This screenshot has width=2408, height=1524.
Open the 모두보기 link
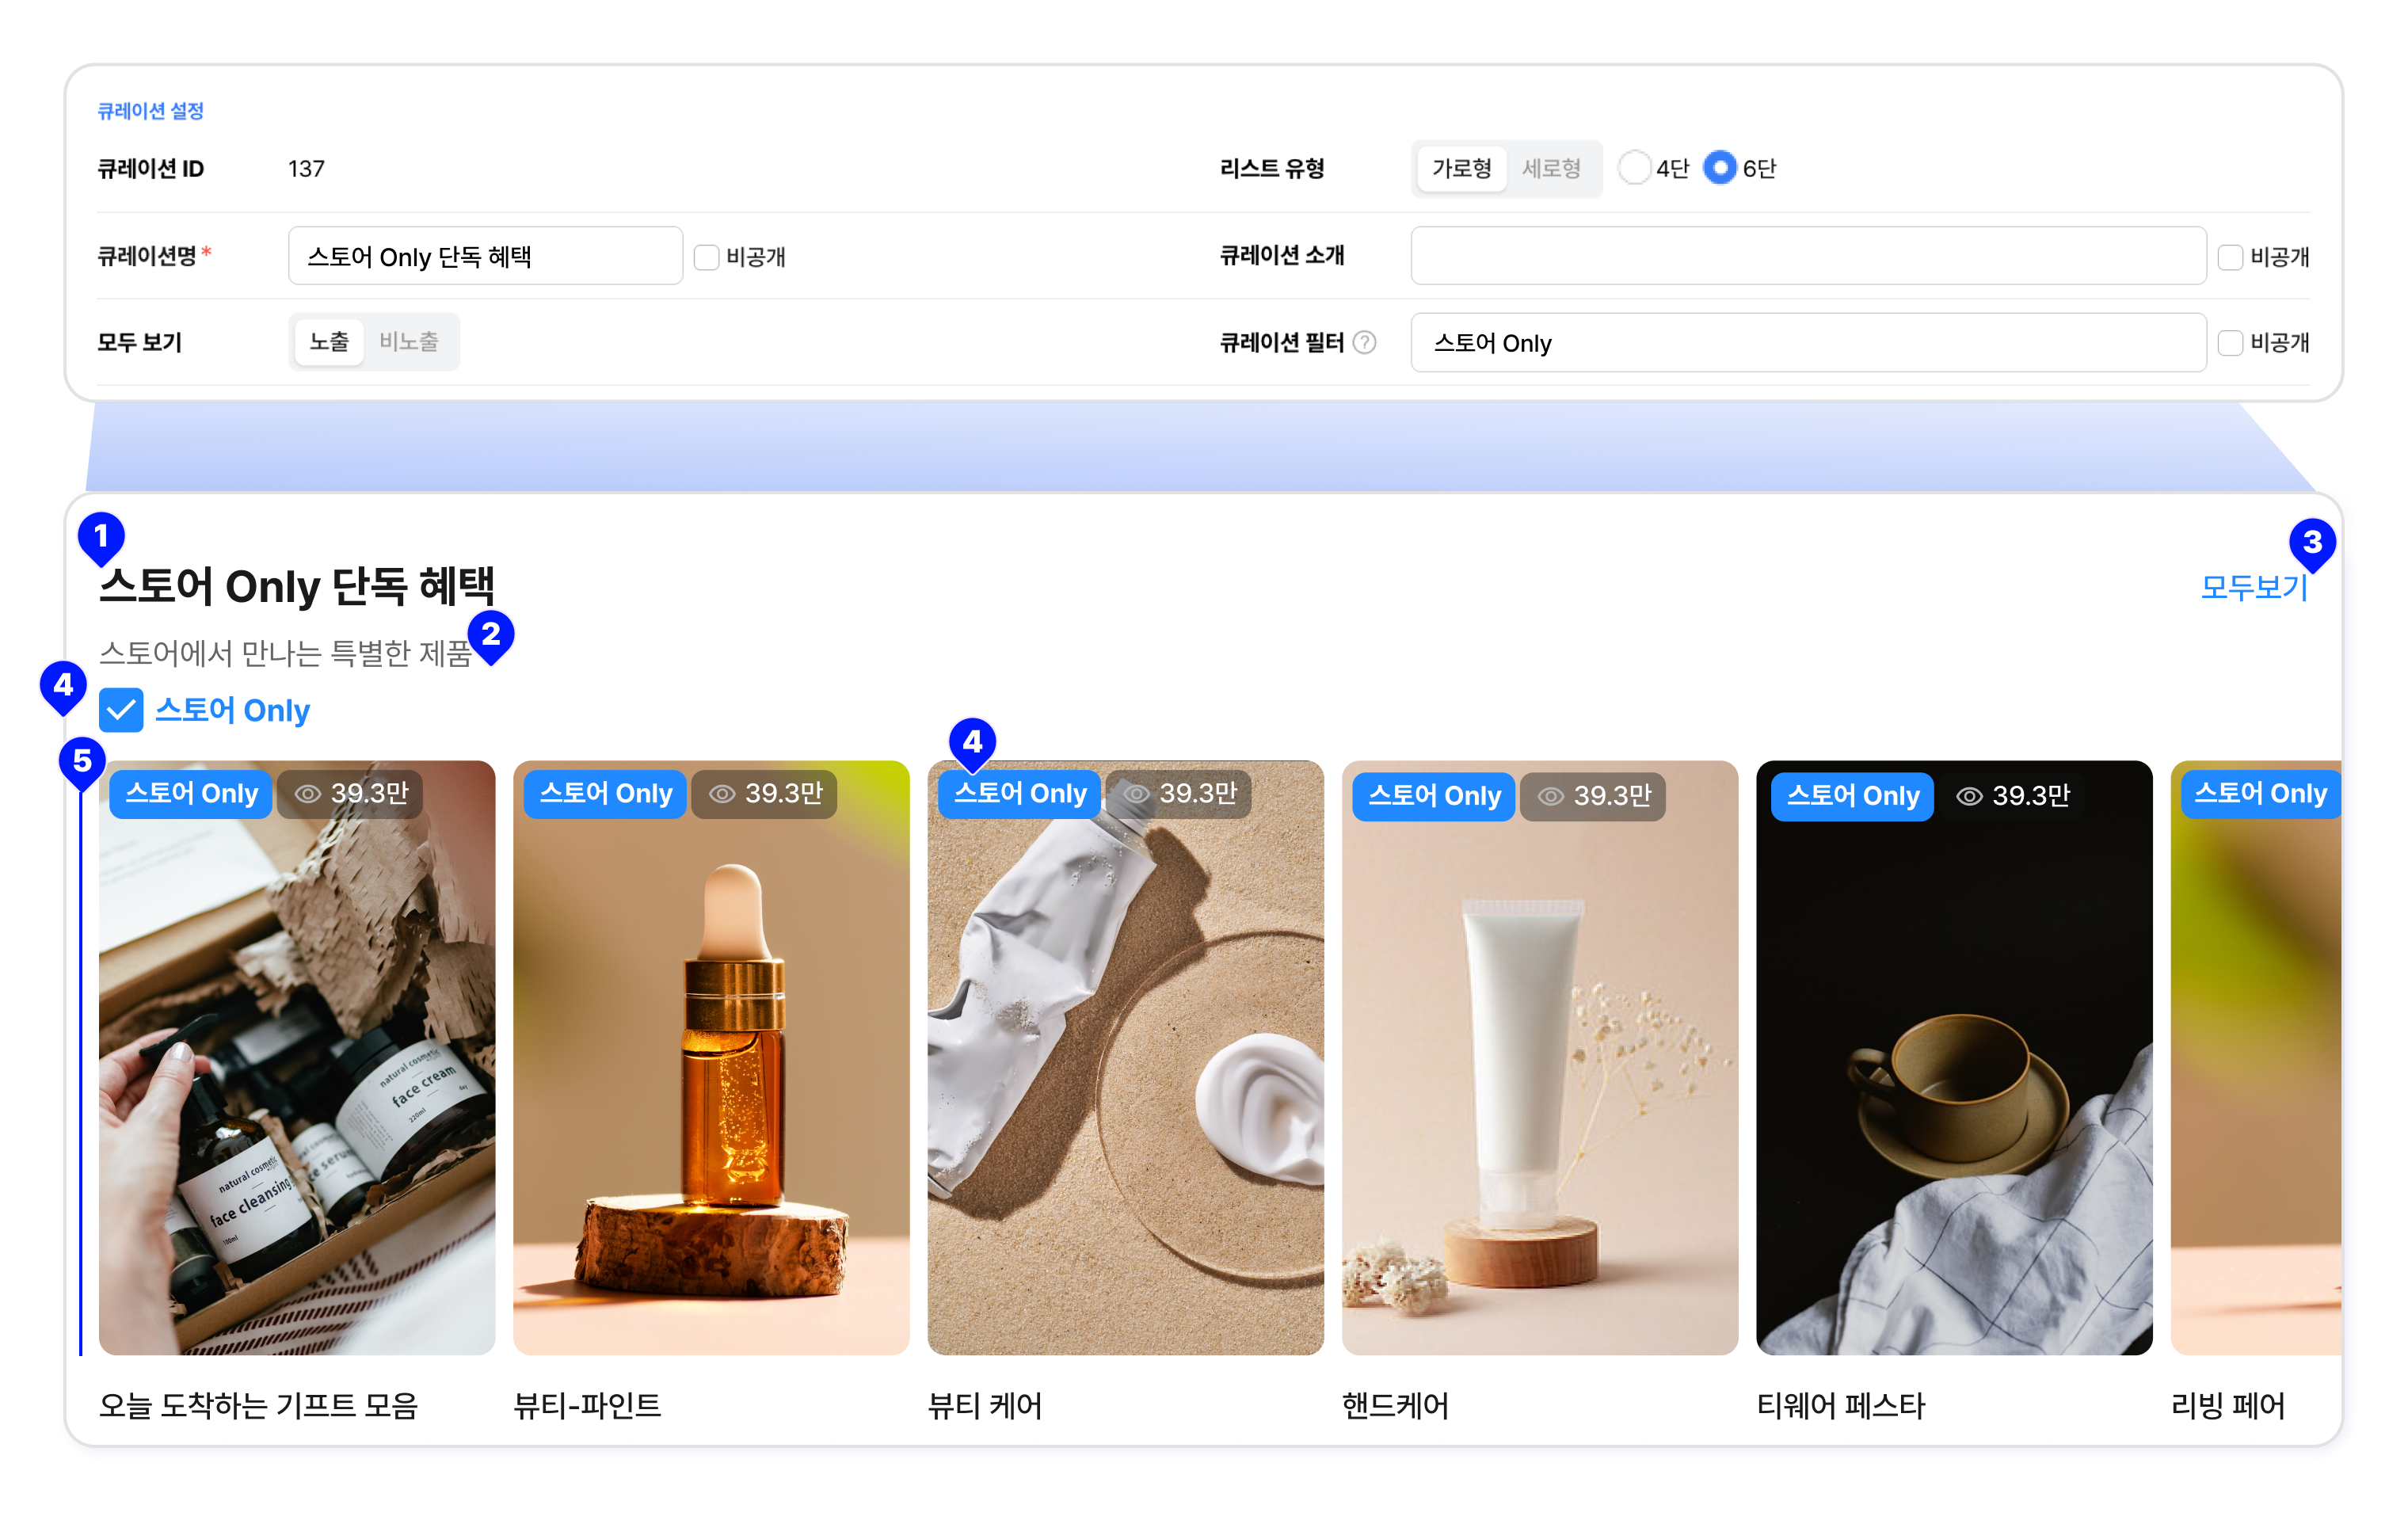(x=2253, y=587)
